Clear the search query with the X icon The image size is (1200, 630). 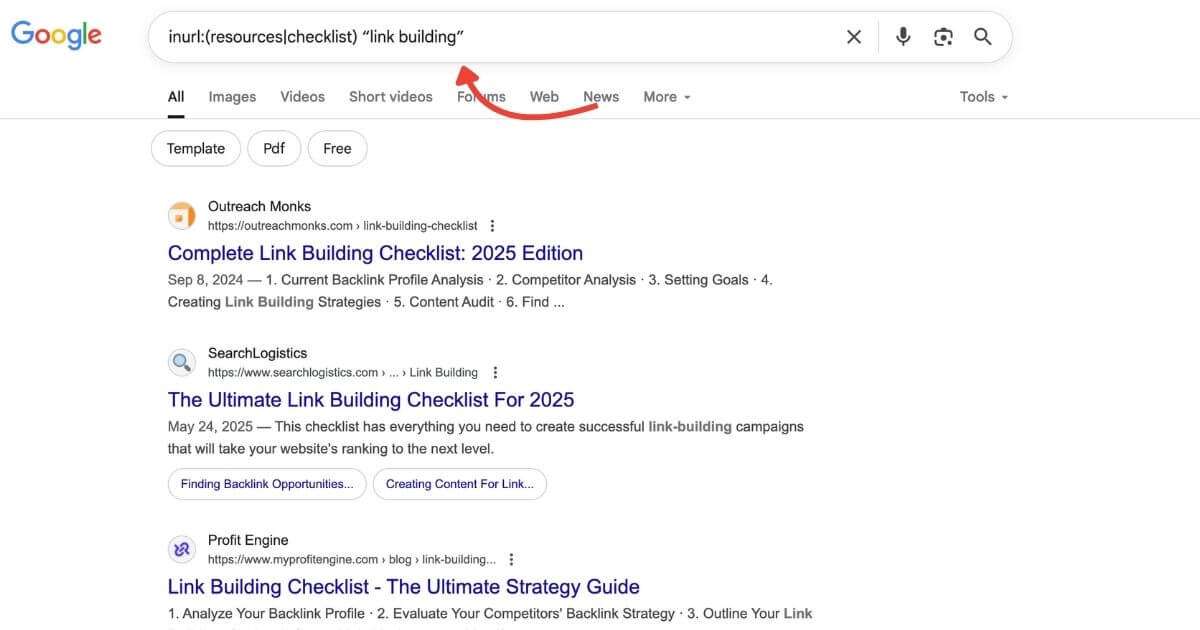(x=853, y=36)
